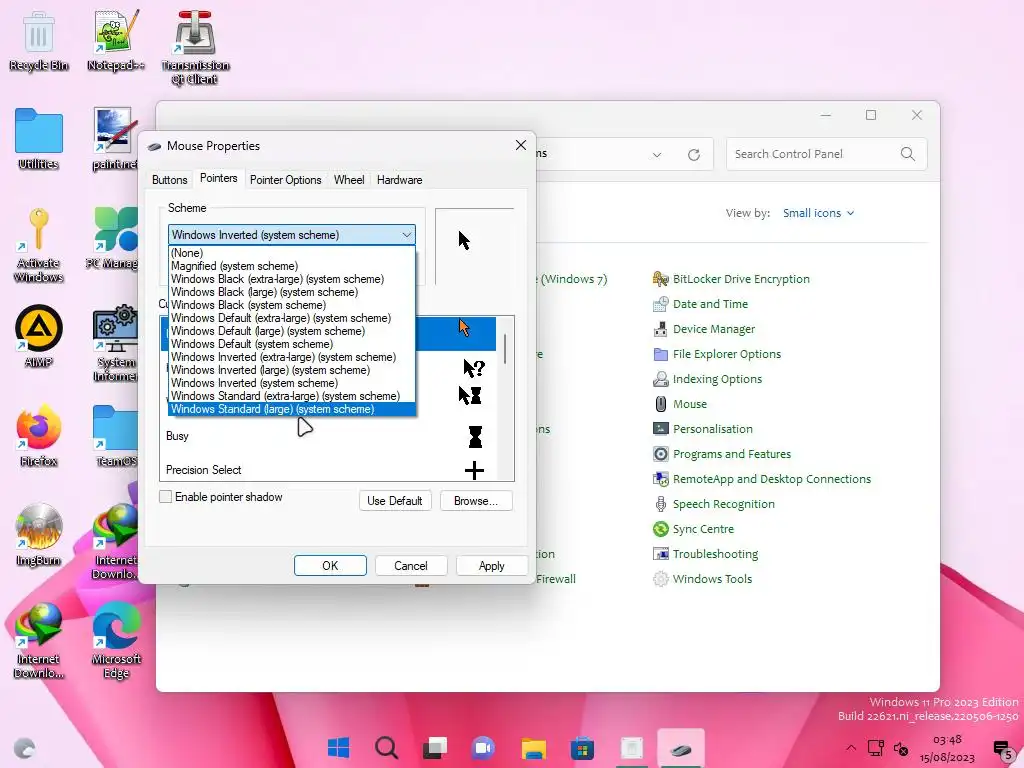Click the refresh button in Control Panel
Image resolution: width=1024 pixels, height=768 pixels.
694,155
